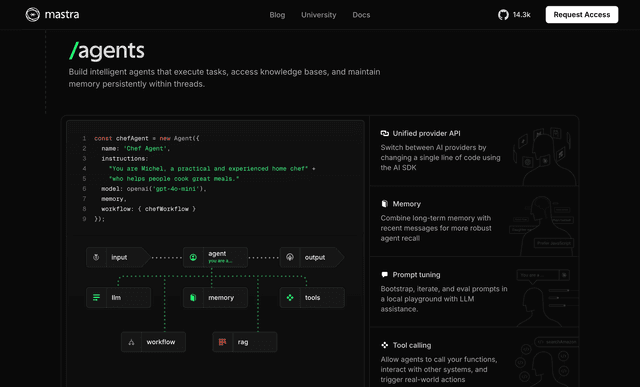Select the rag node red grid icon
Image resolution: width=640 pixels, height=387 pixels.
pos(222,342)
